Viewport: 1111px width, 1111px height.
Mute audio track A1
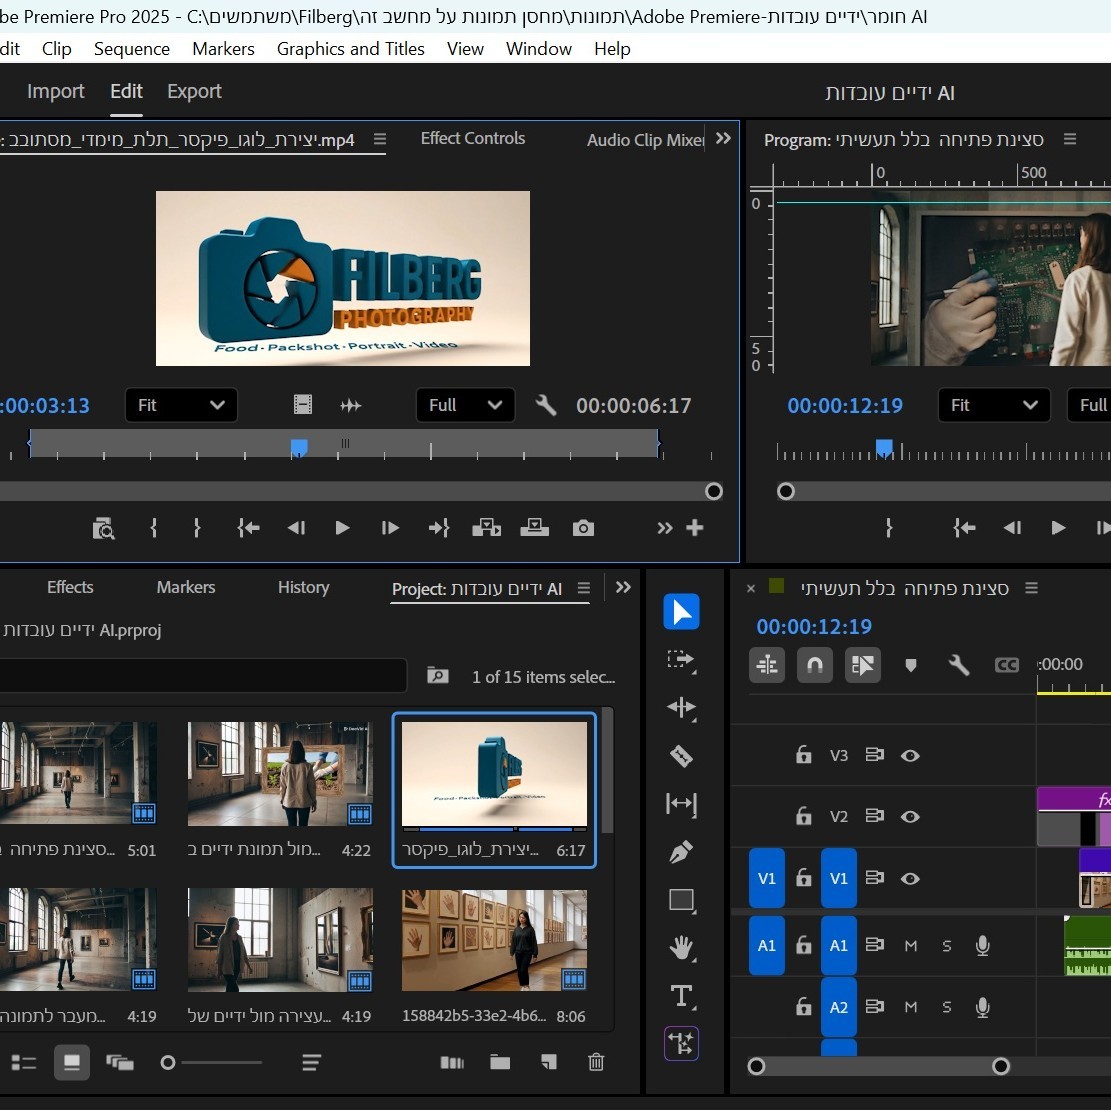point(911,946)
